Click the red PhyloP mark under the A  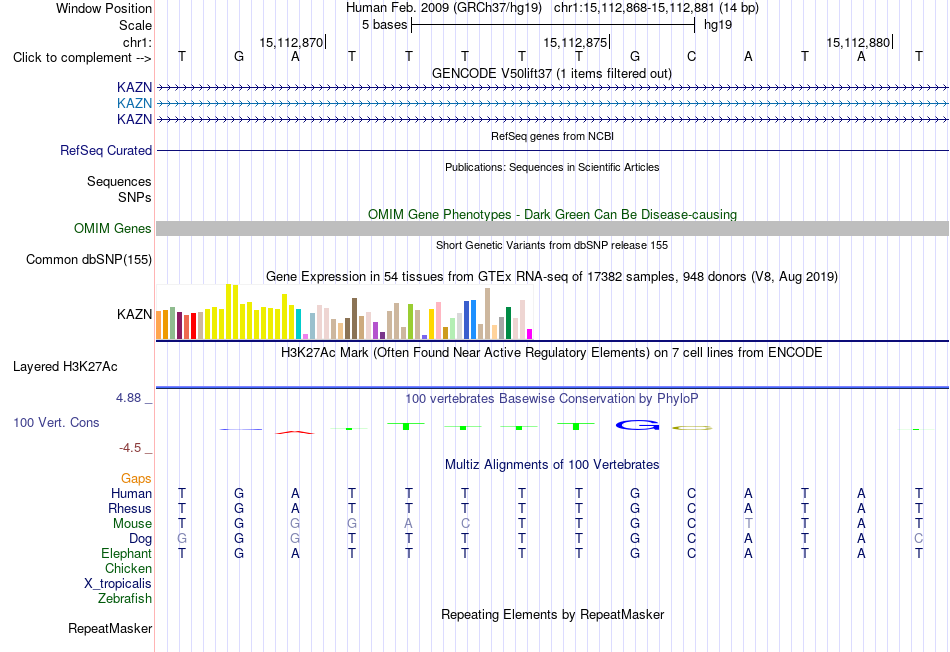(x=295, y=433)
